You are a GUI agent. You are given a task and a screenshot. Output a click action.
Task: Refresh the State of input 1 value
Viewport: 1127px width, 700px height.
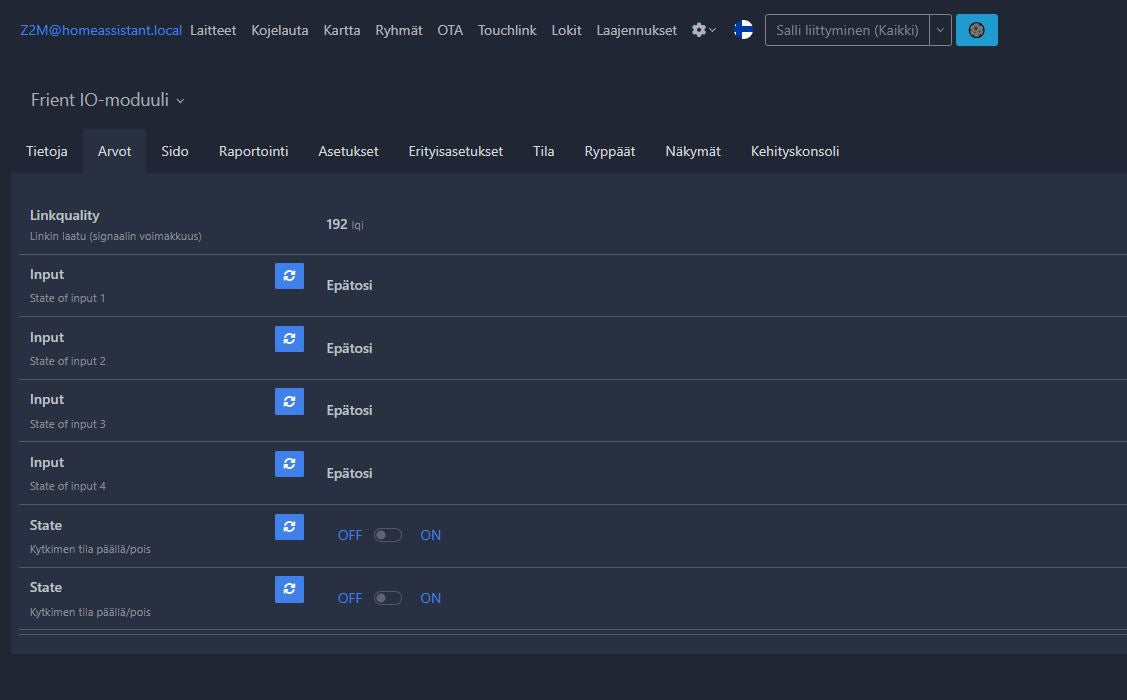(x=289, y=276)
